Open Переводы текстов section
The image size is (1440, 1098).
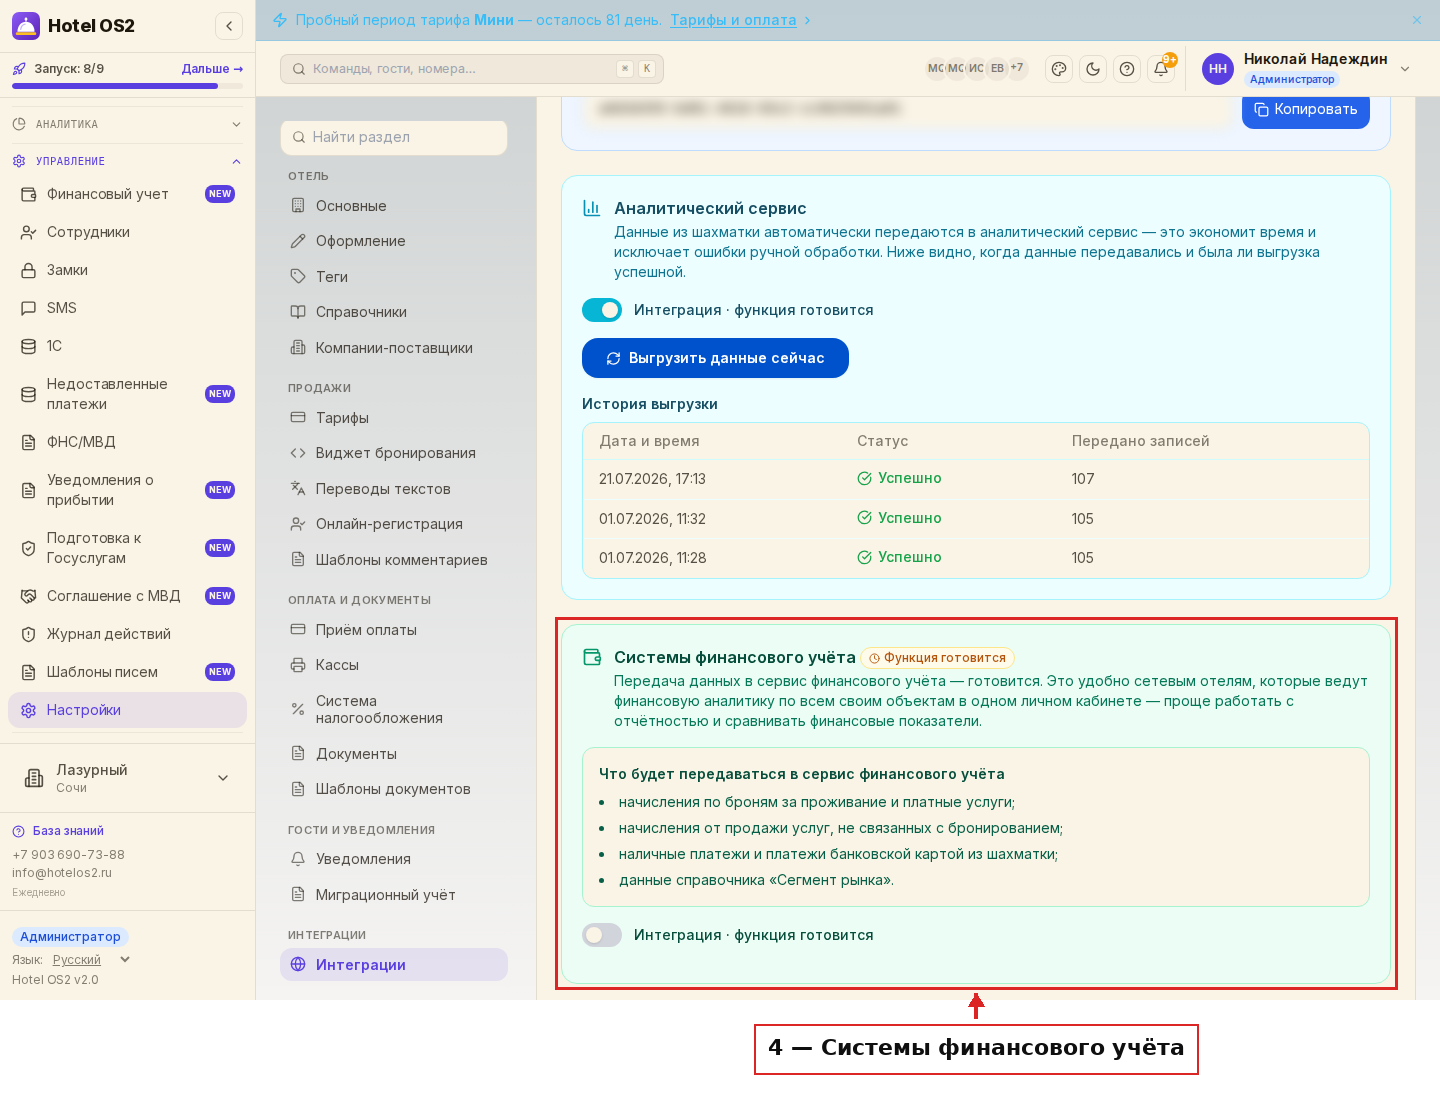tap(394, 489)
